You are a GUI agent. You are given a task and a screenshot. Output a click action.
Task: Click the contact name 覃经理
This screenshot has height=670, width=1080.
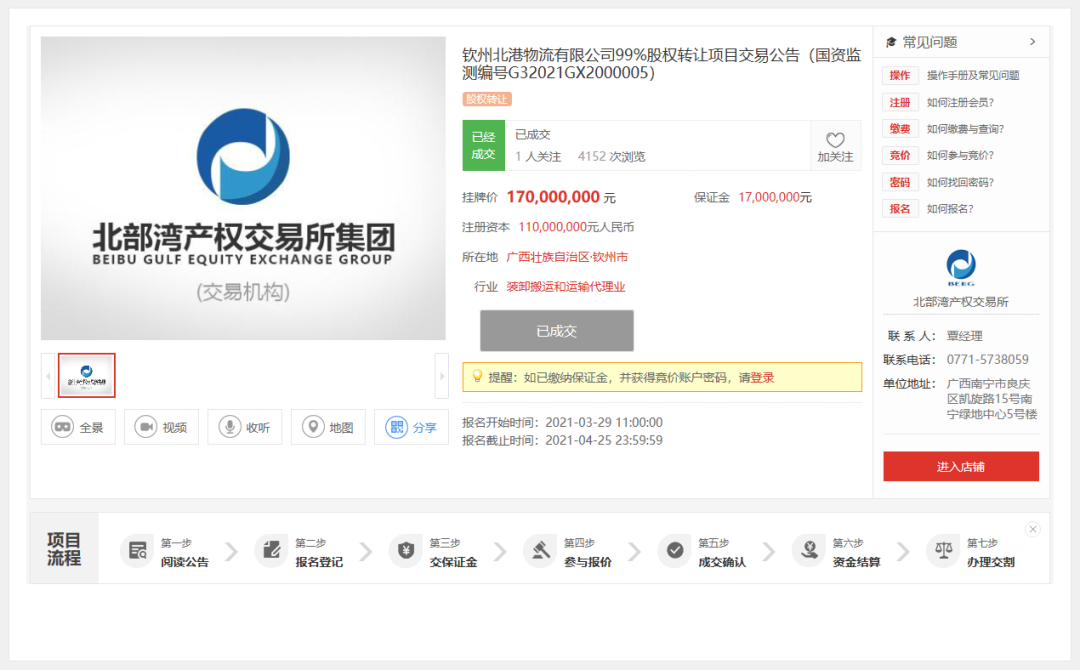(964, 336)
